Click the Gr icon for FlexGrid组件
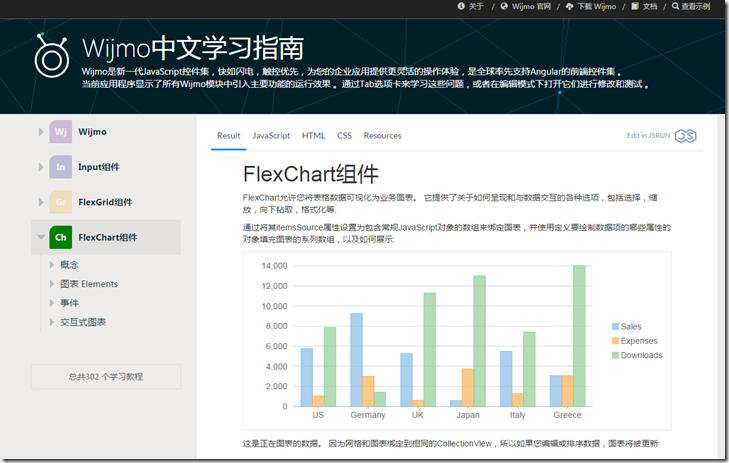The image size is (729, 463). tap(60, 202)
